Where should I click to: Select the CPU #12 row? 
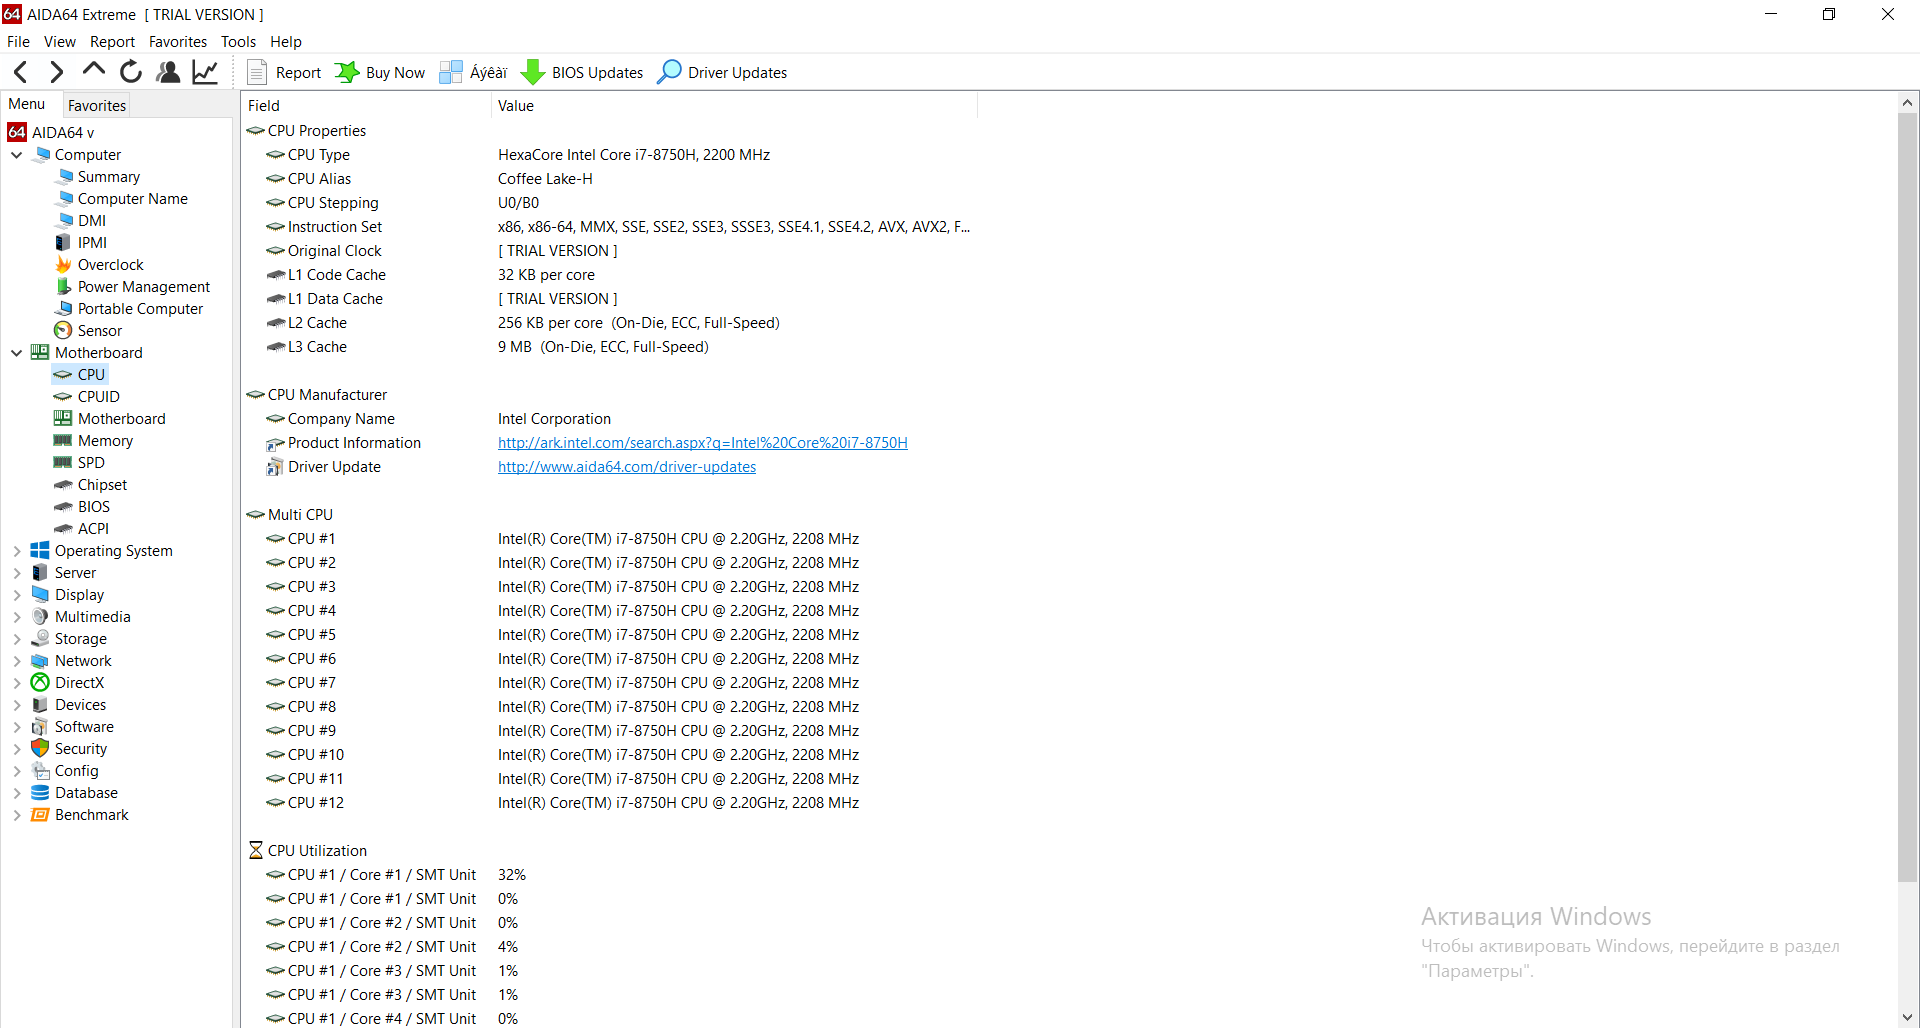pos(610,803)
